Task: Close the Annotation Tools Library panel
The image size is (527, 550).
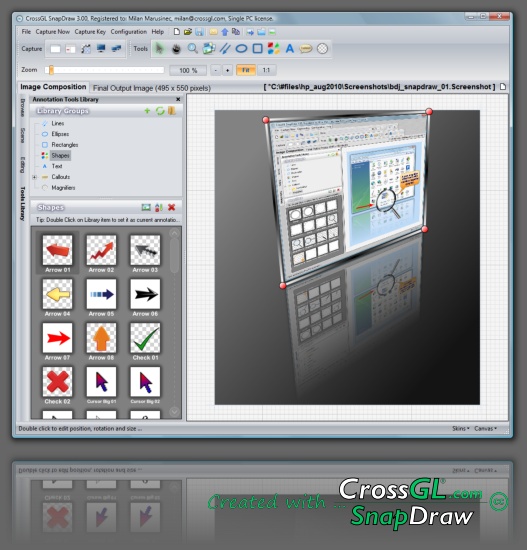Action: [x=178, y=99]
